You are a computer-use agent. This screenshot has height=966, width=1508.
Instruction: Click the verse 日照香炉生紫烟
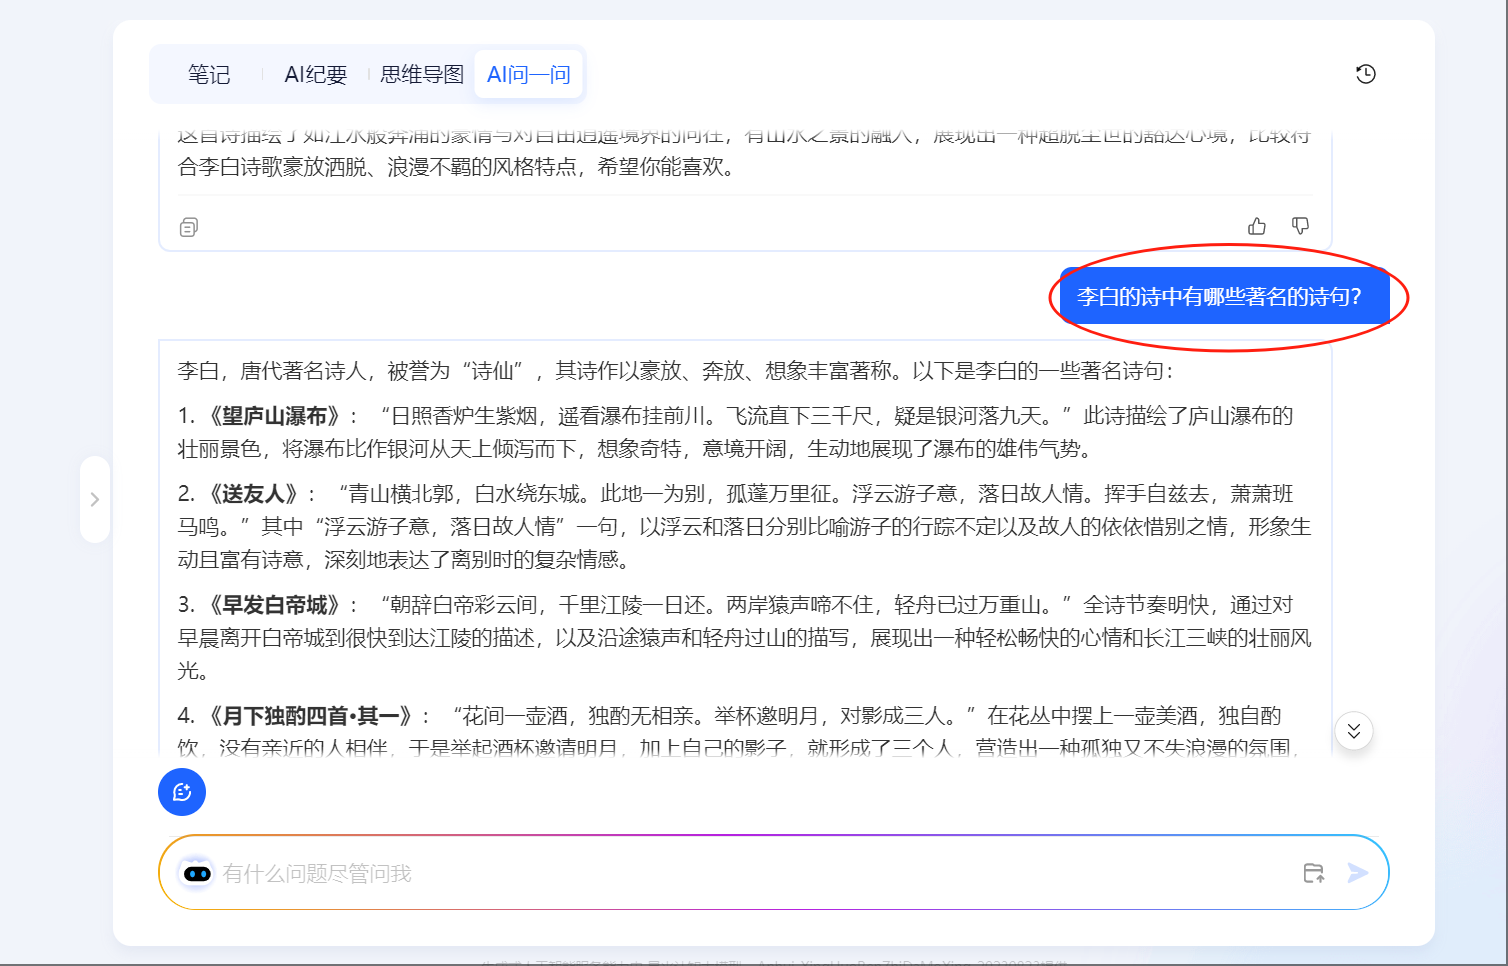[463, 416]
